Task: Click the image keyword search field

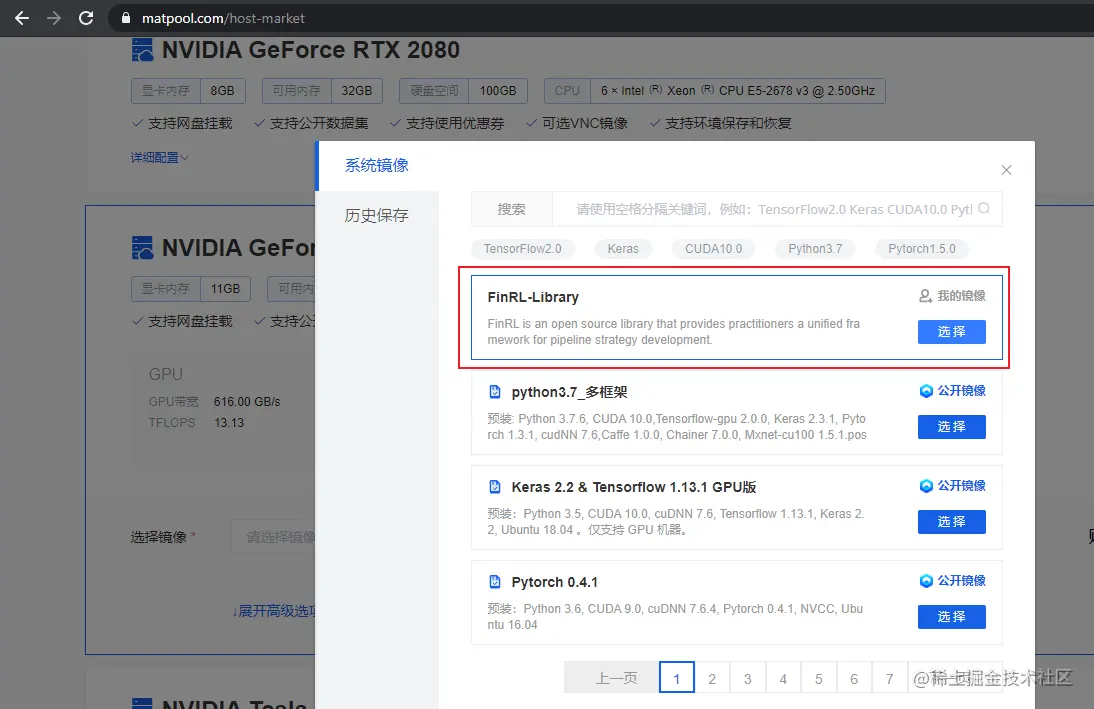Action: 777,209
